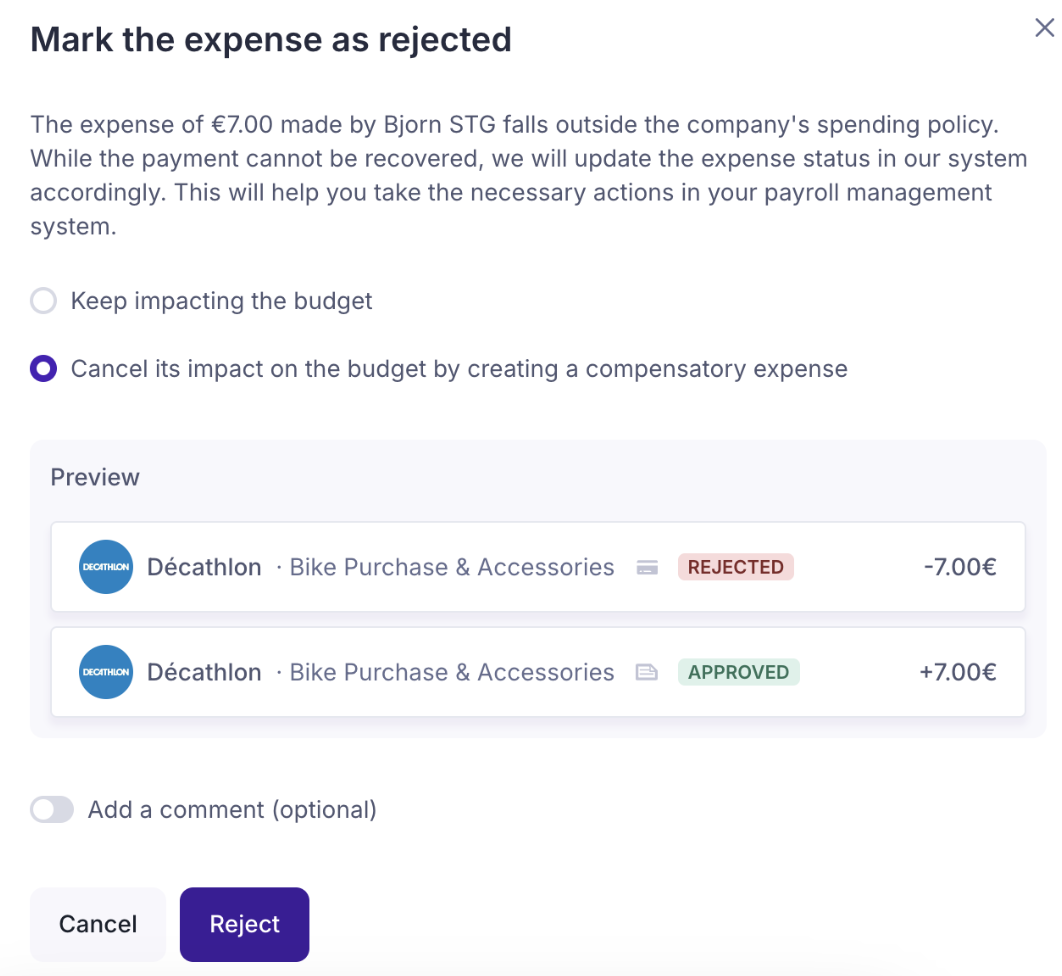The width and height of the screenshot is (1062, 976).
Task: Click the Décathlon name in the approved row
Action: tap(204, 672)
